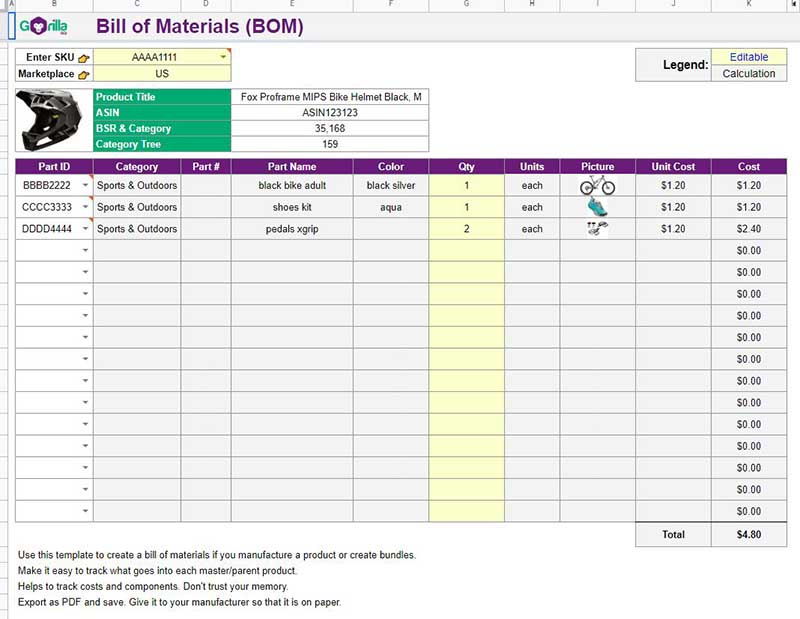Click the Gorilla logo icon
This screenshot has height=619, width=800.
click(43, 26)
